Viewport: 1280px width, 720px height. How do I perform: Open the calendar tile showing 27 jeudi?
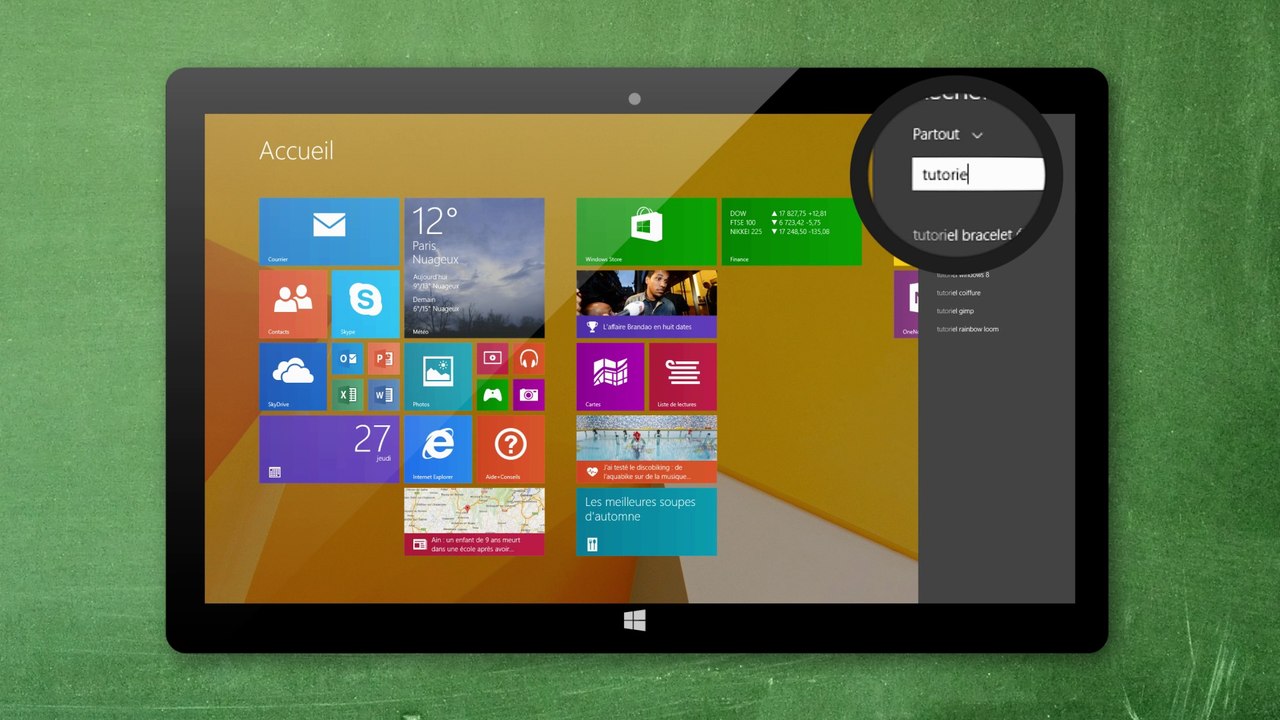329,449
